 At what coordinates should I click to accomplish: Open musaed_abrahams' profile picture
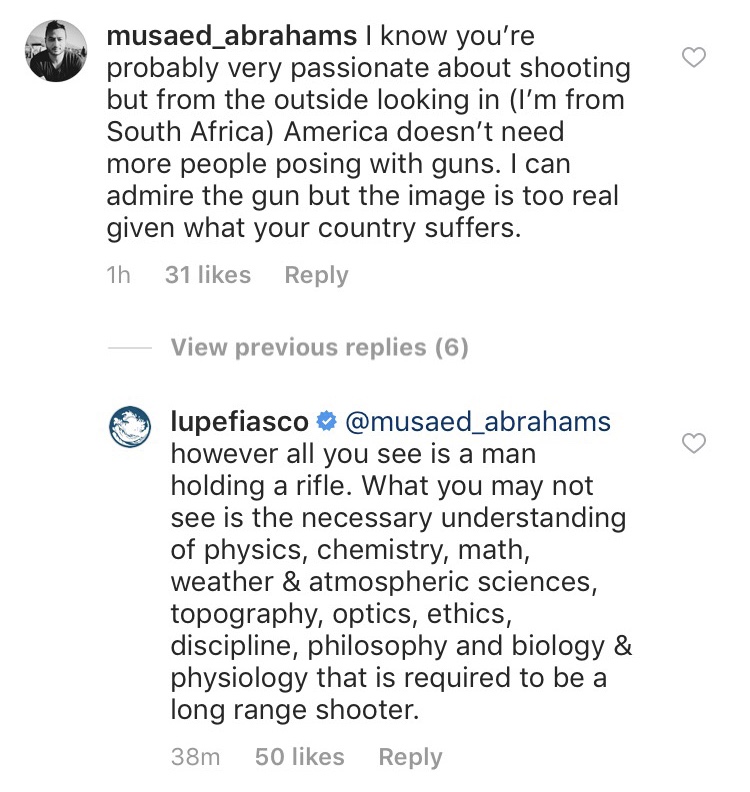coord(56,51)
